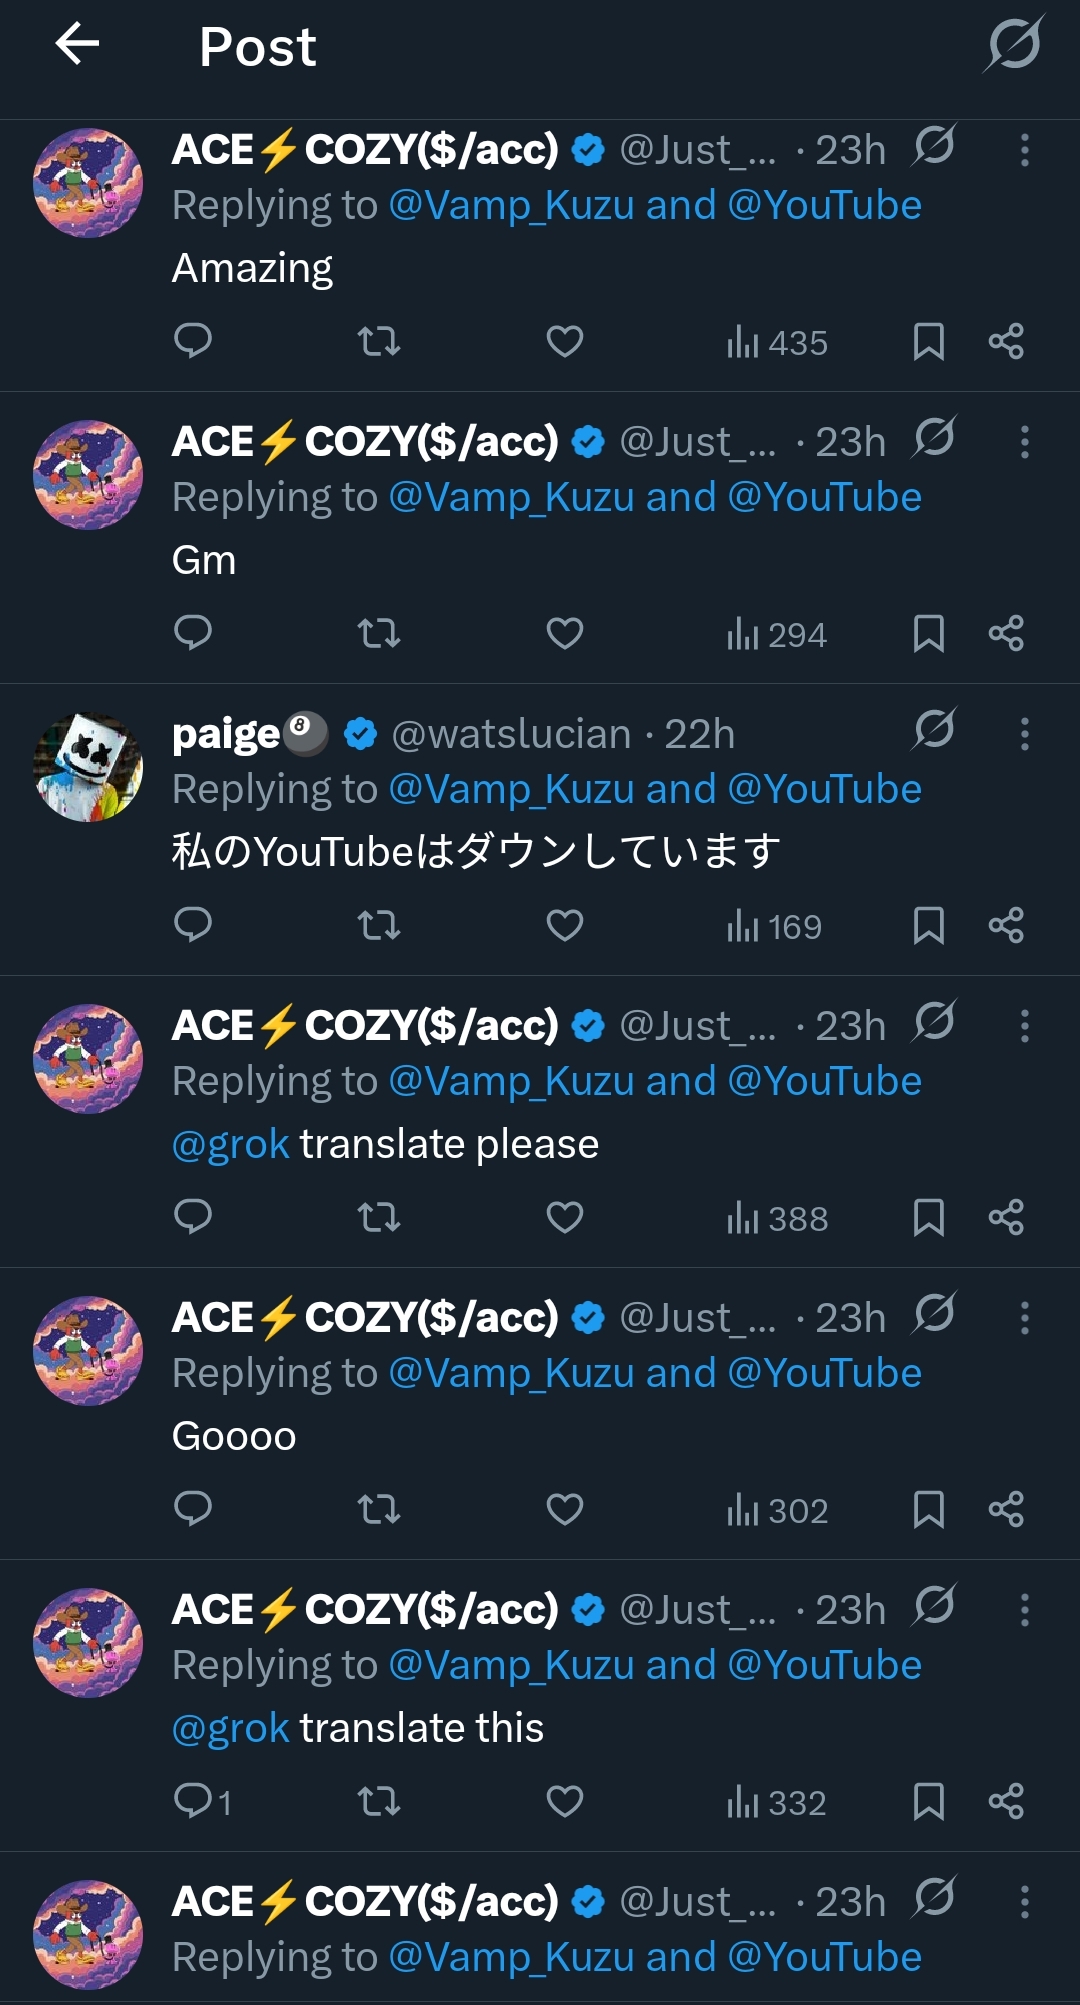
Task: Tap the Grok icon in the Post header
Action: point(1014,44)
